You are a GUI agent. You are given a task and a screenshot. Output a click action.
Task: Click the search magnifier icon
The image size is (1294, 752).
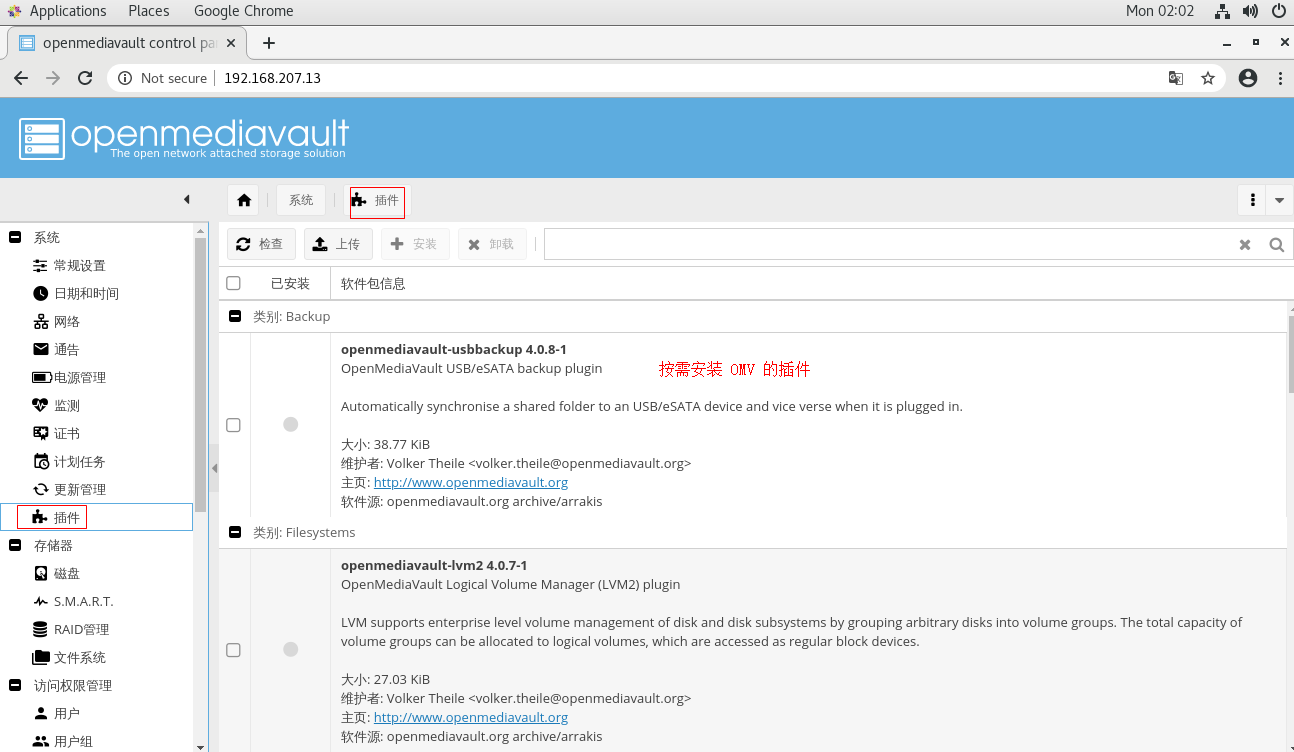tap(1277, 244)
